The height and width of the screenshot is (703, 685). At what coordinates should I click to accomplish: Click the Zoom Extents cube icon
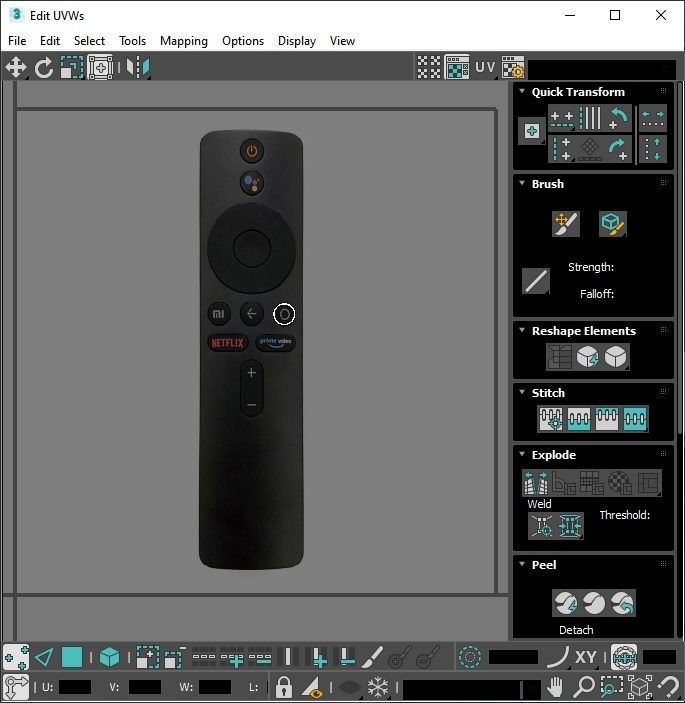640,686
